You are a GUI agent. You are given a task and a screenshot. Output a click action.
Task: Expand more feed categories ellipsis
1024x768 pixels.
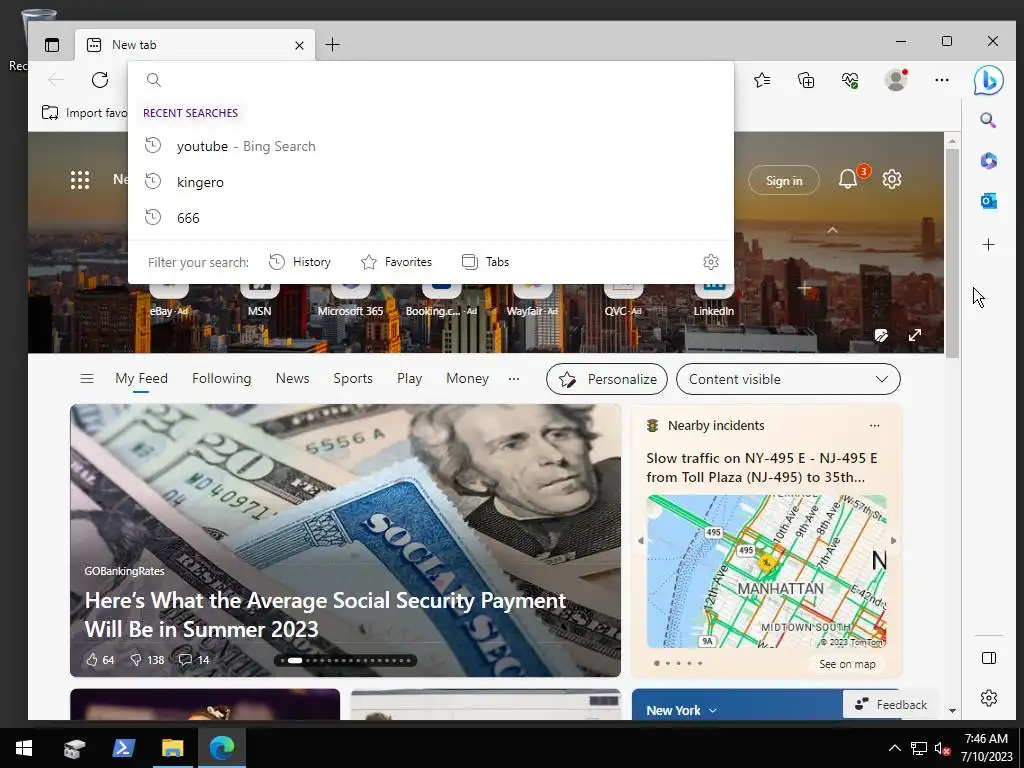pyautogui.click(x=514, y=379)
